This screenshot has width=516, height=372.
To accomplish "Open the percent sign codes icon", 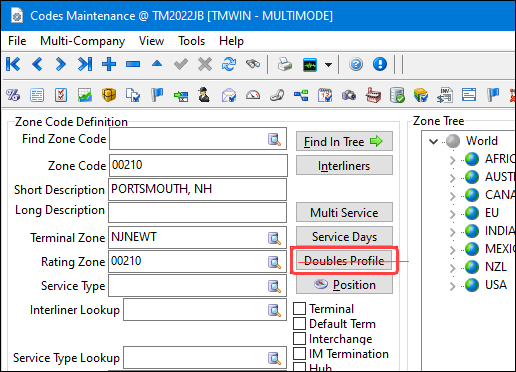I will tap(13, 95).
